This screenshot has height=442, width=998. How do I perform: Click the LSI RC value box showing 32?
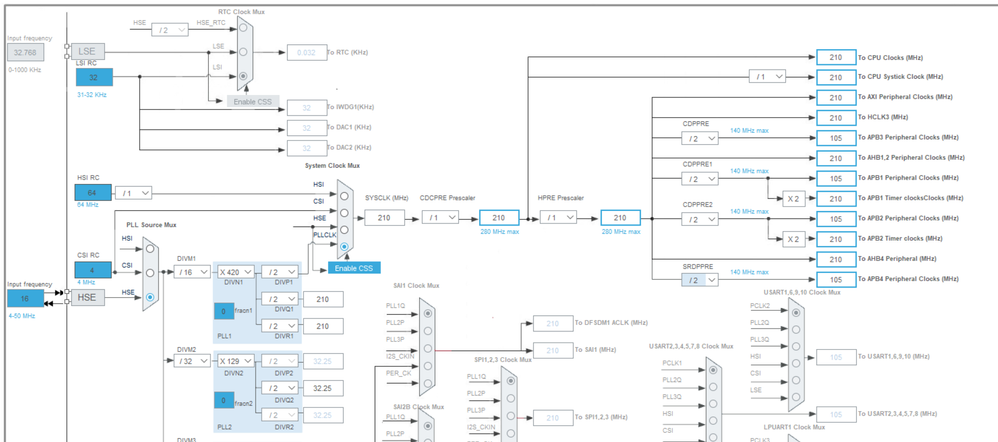[x=94, y=77]
